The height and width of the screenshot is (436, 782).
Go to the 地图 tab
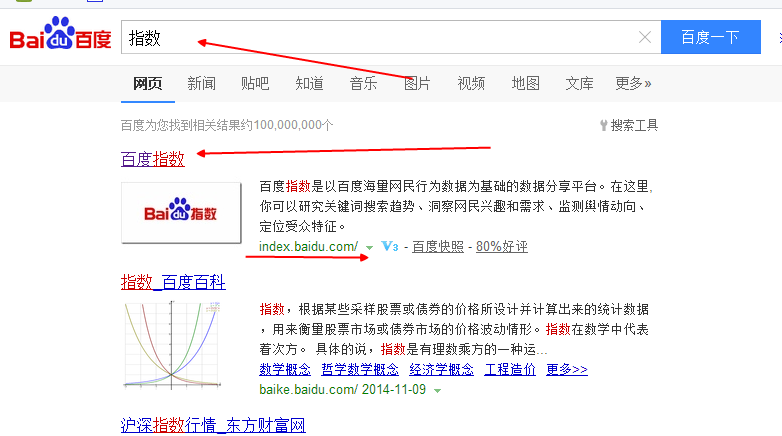pyautogui.click(x=525, y=83)
